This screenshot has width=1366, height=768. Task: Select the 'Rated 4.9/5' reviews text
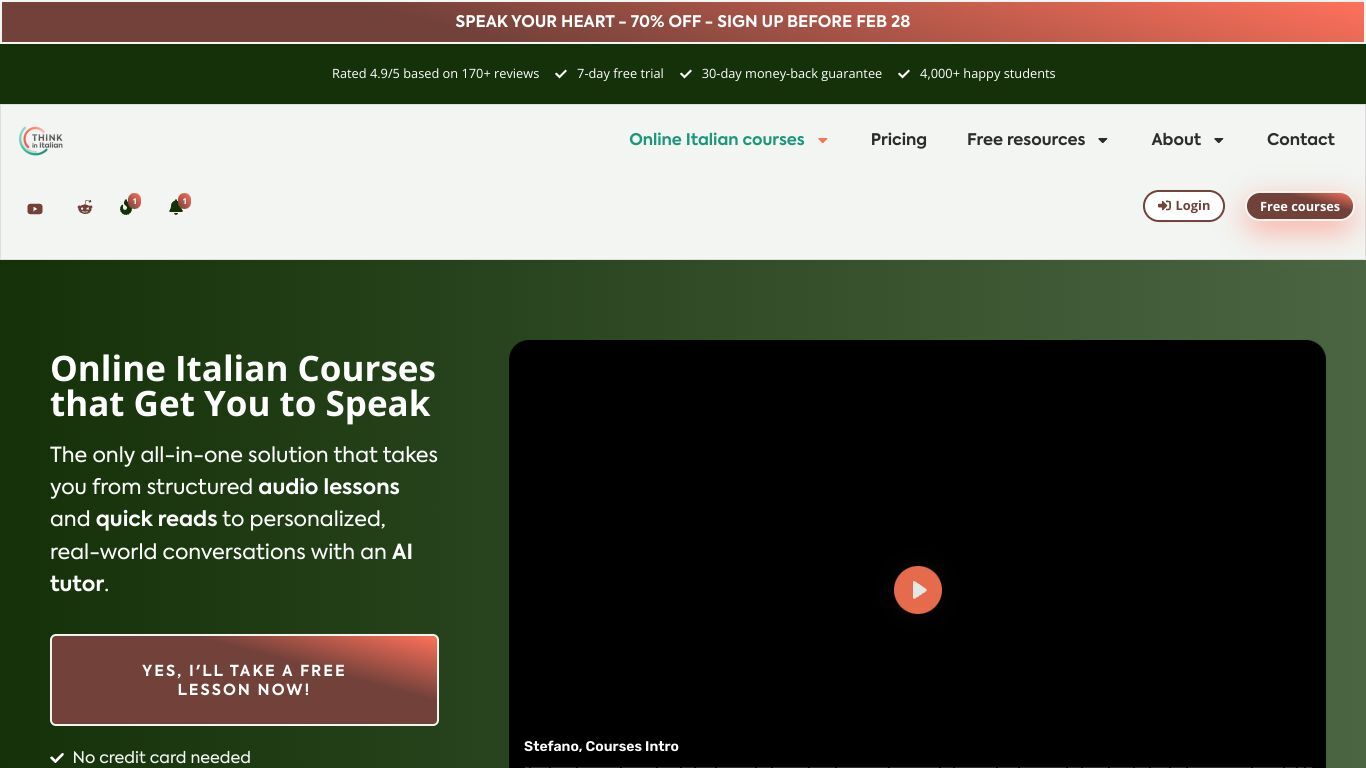pos(435,73)
